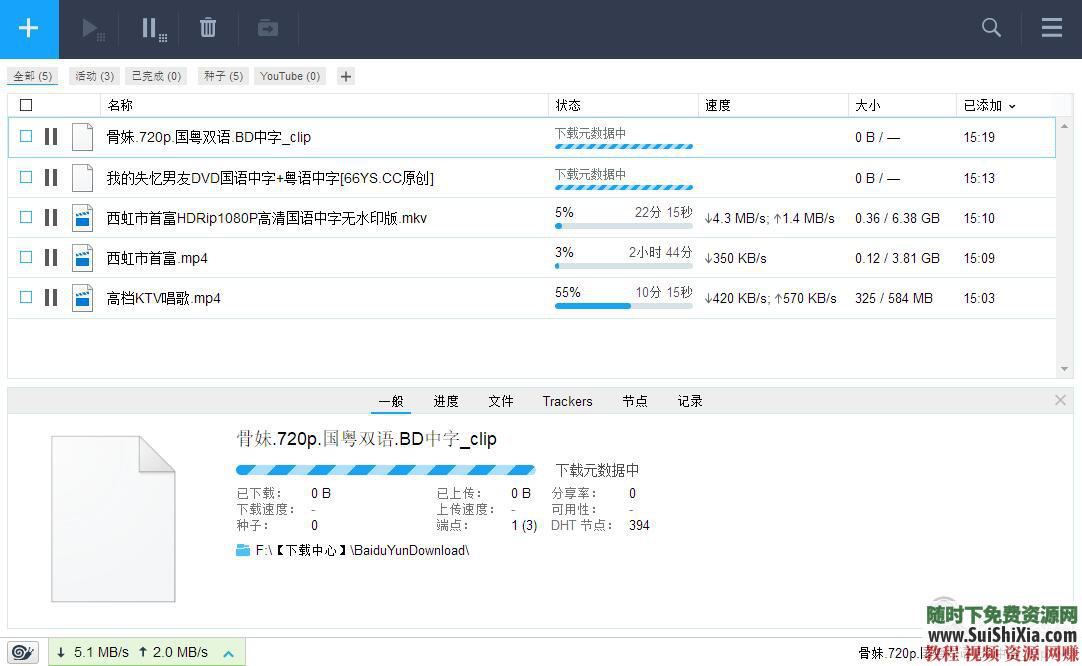Switch to the 进度 panel
The width and height of the screenshot is (1082, 666).
[x=445, y=401]
